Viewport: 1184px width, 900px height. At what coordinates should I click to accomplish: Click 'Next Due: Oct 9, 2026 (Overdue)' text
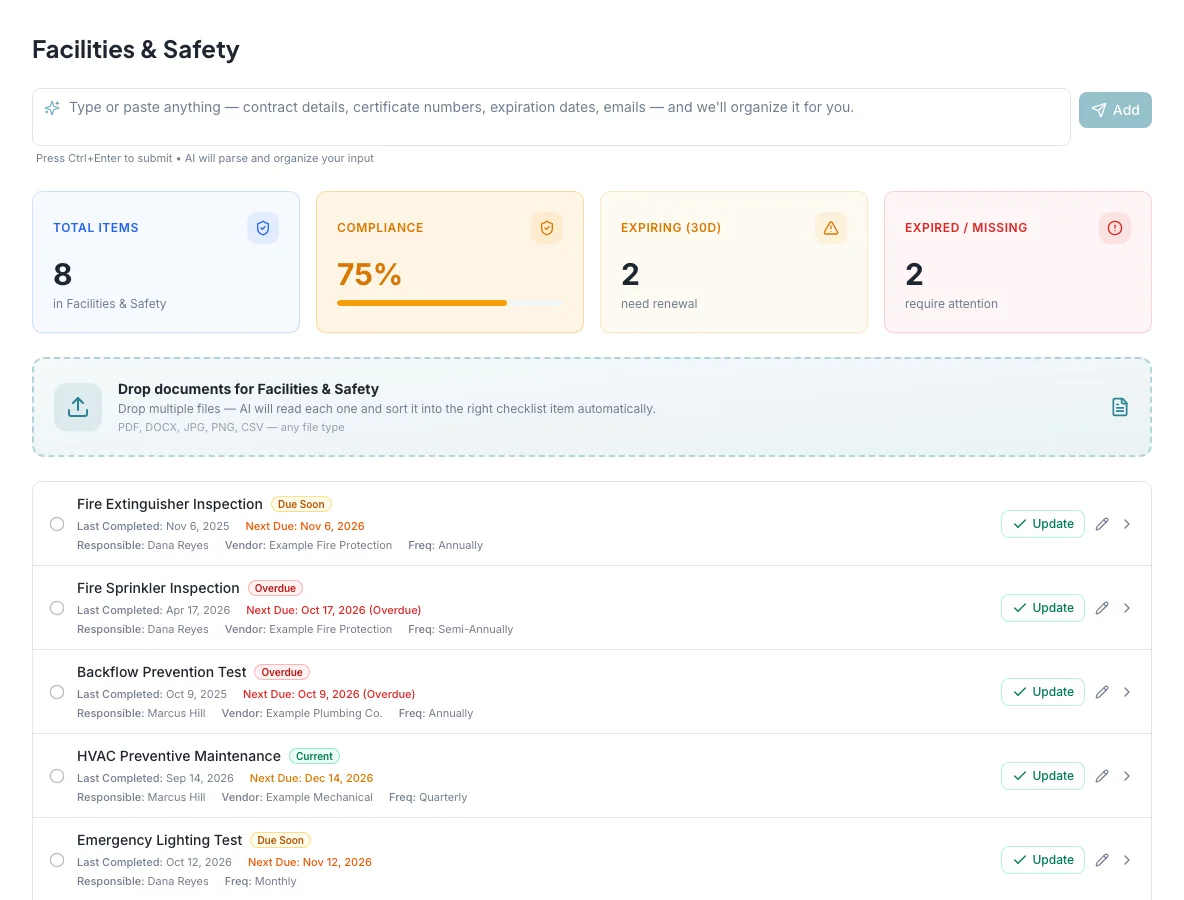coord(329,694)
